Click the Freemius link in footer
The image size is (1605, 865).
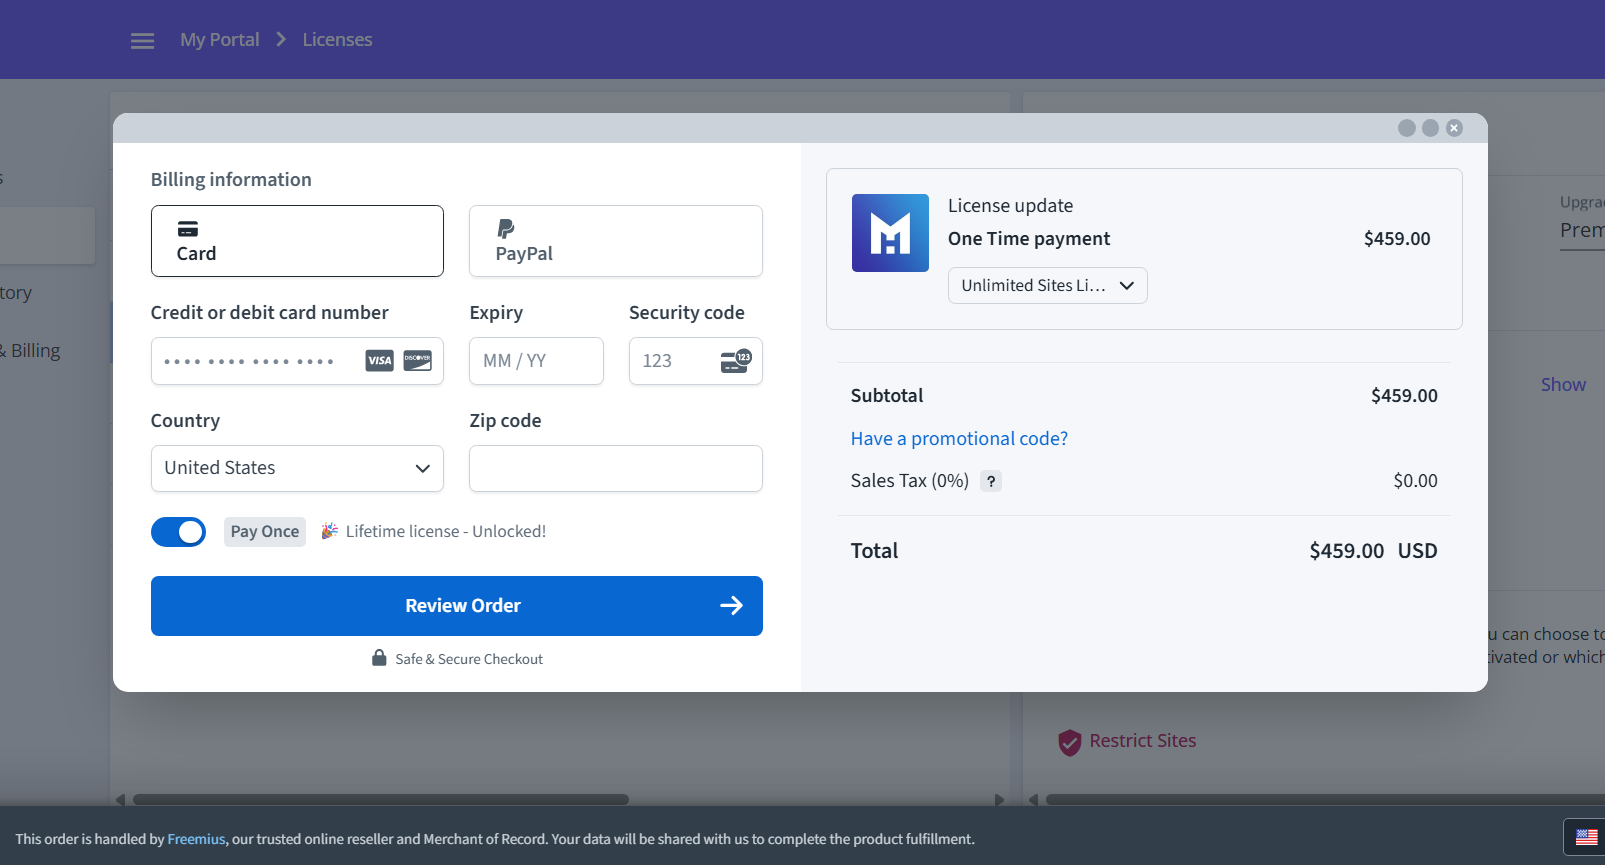pos(196,839)
